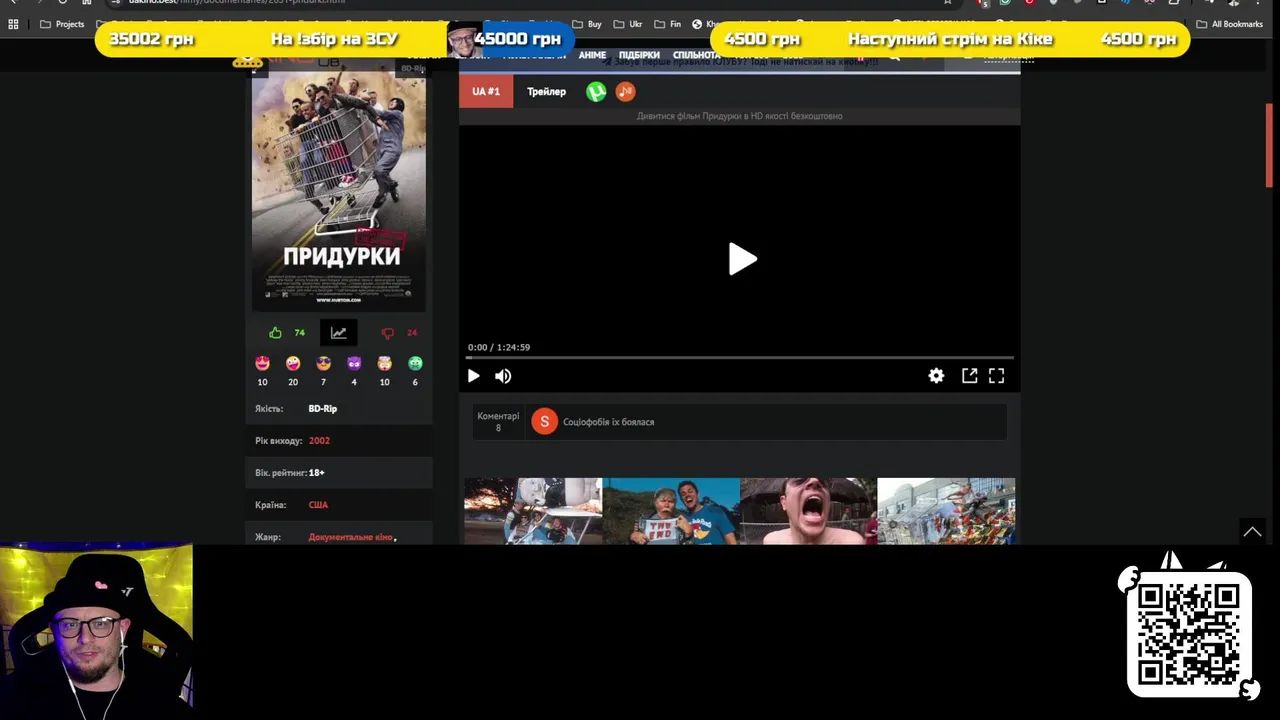This screenshot has width=1280, height=720.
Task: Open the All Bookmarks folder
Action: coord(1229,24)
